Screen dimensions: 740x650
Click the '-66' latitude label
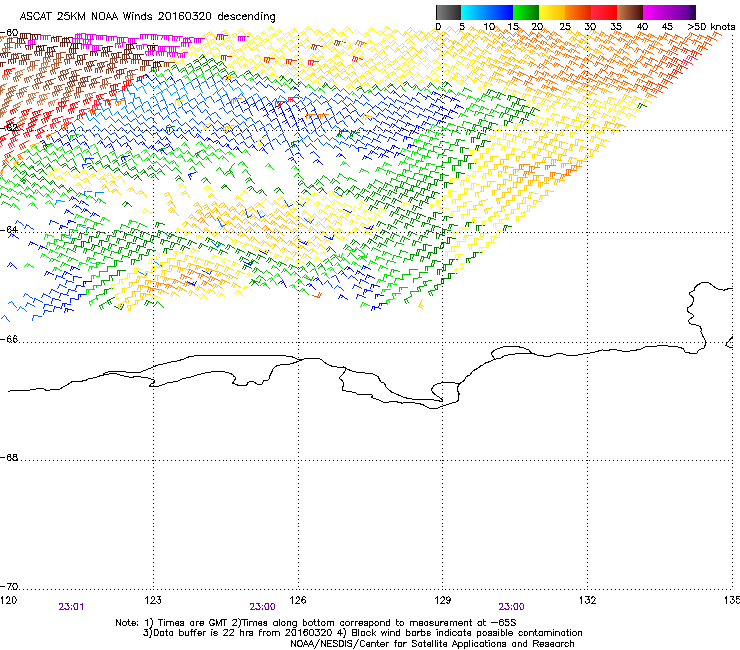9,339
